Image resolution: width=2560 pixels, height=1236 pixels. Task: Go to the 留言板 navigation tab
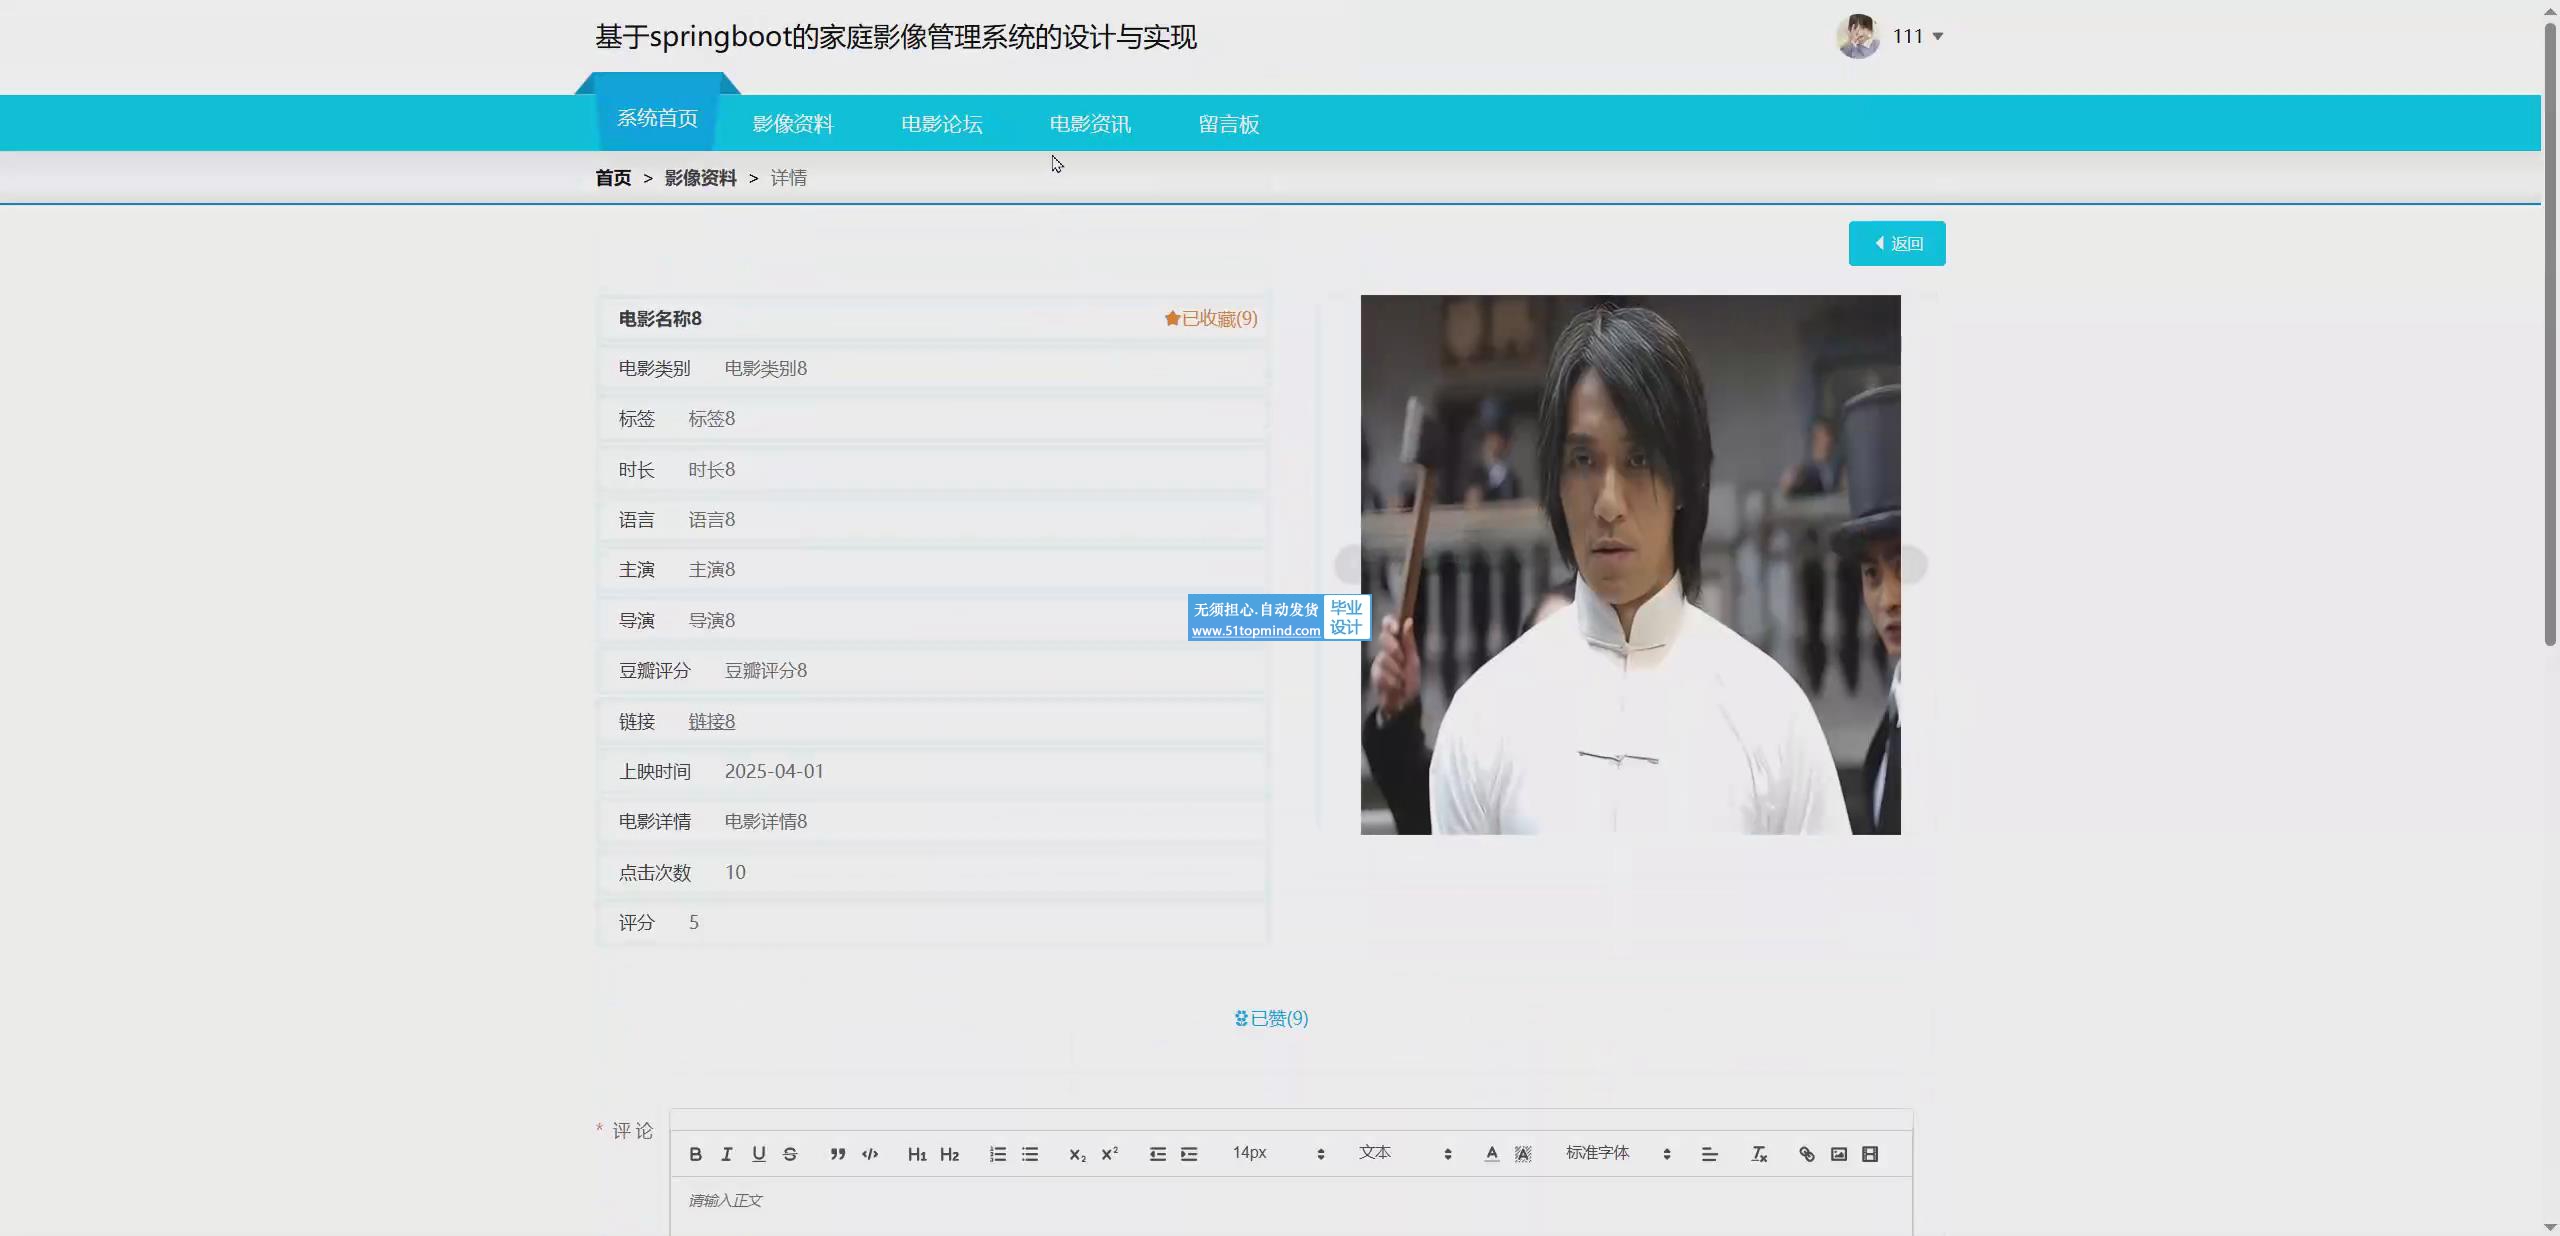pyautogui.click(x=1228, y=124)
